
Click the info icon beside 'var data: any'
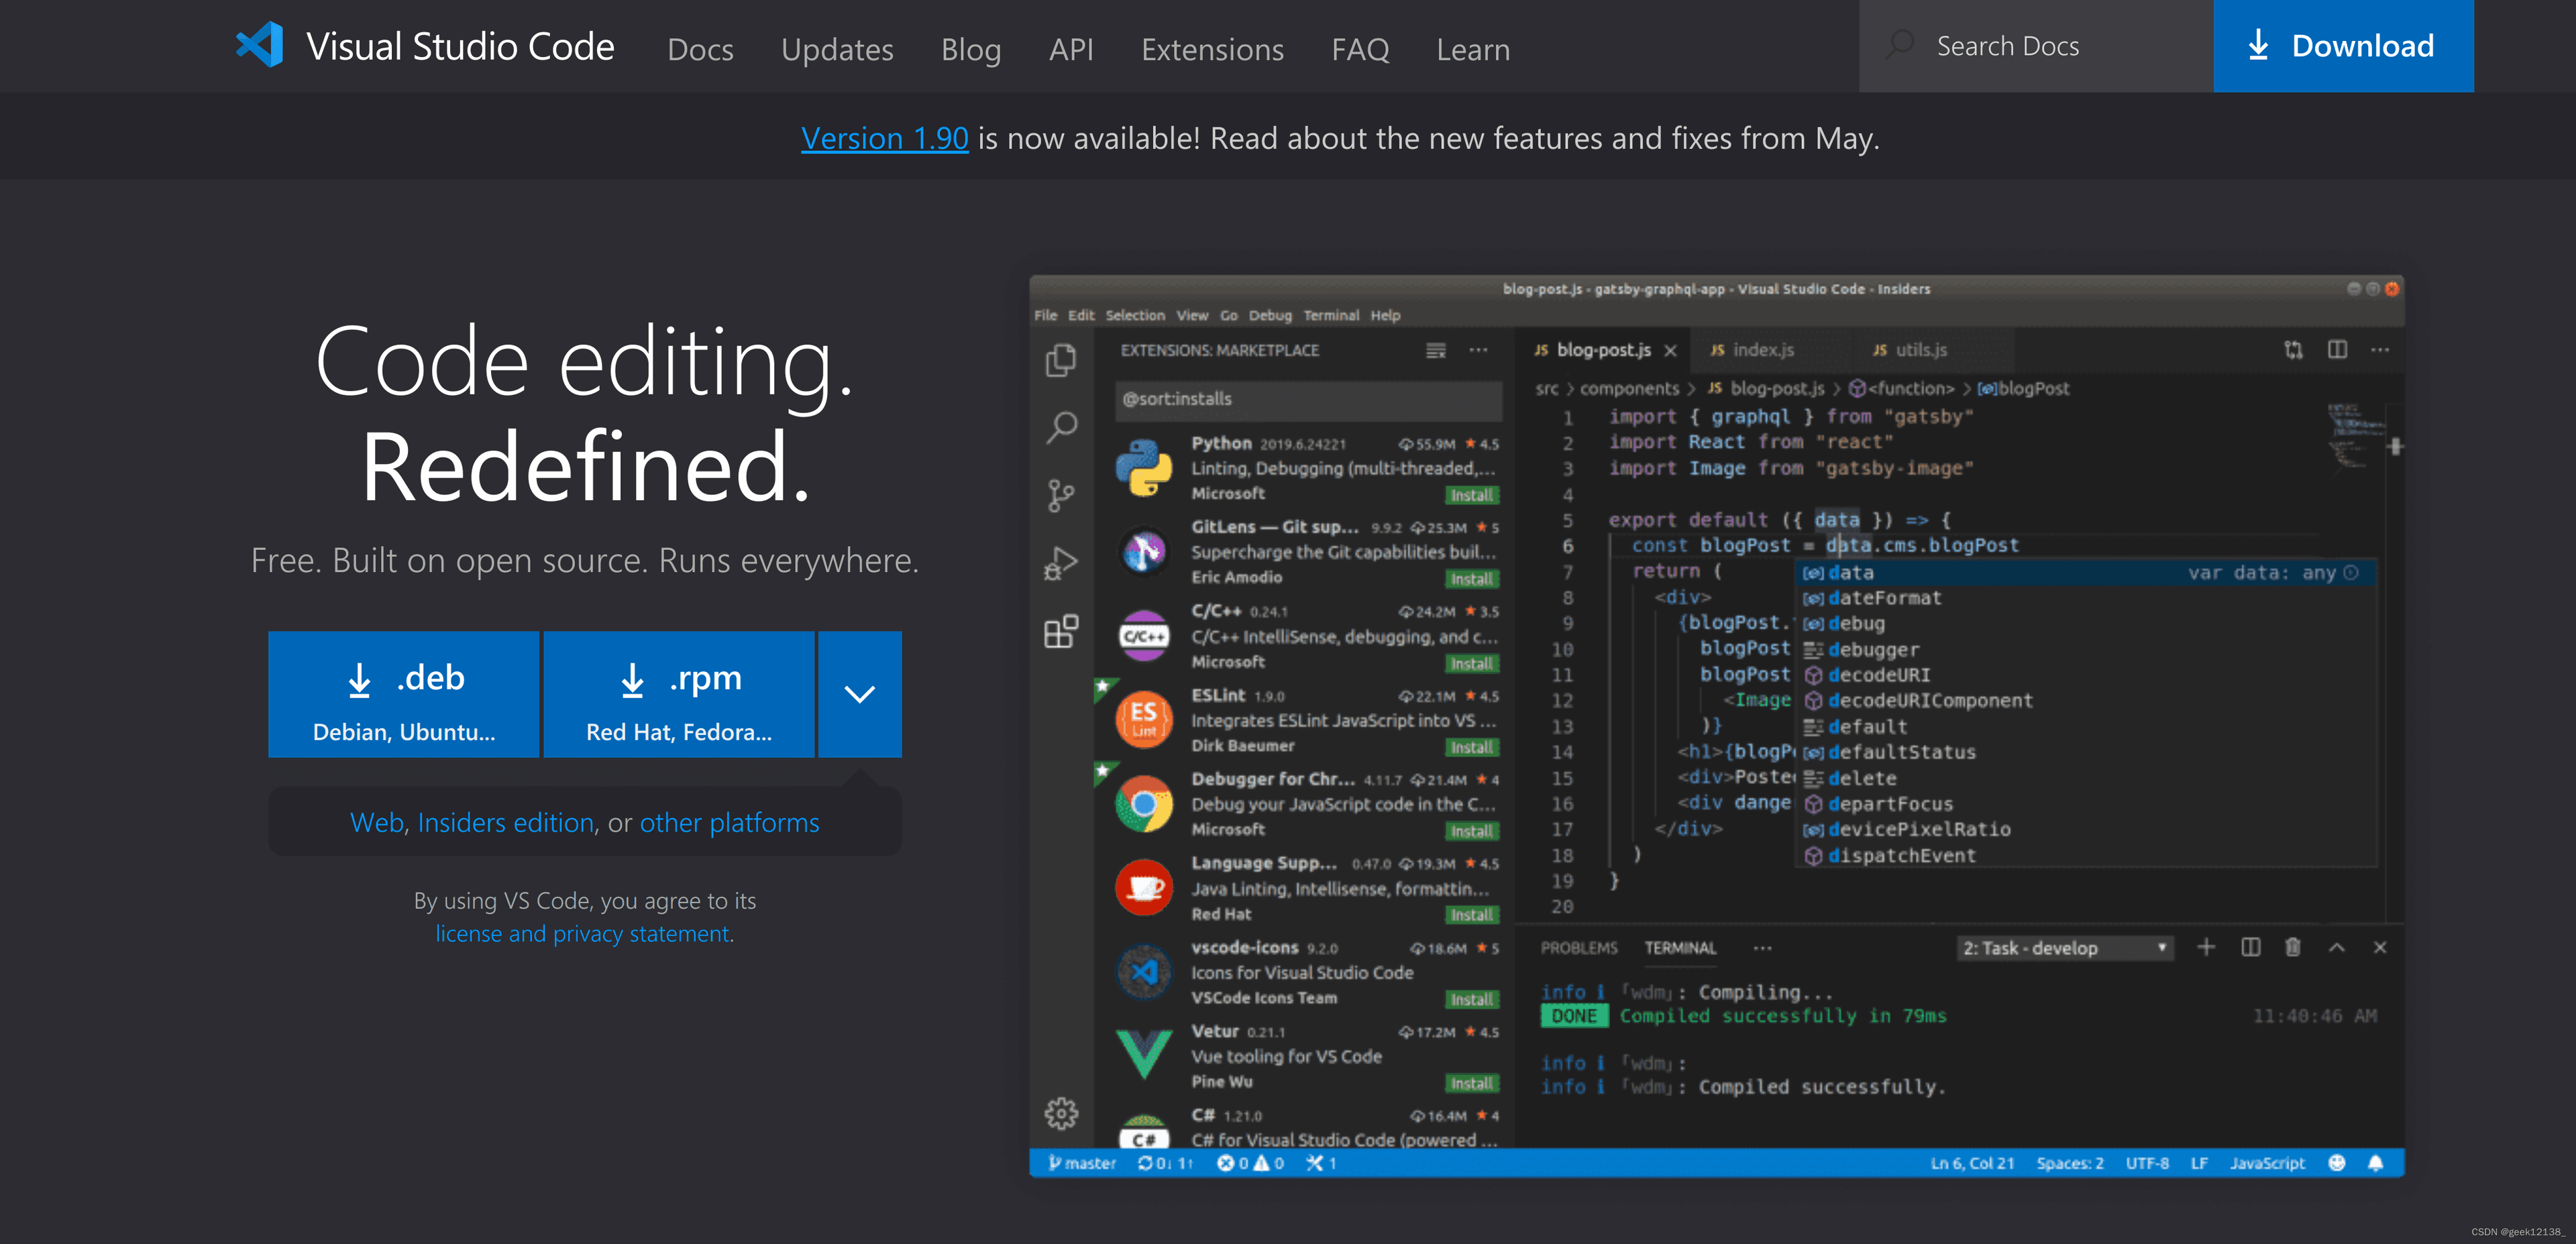pos(2351,572)
